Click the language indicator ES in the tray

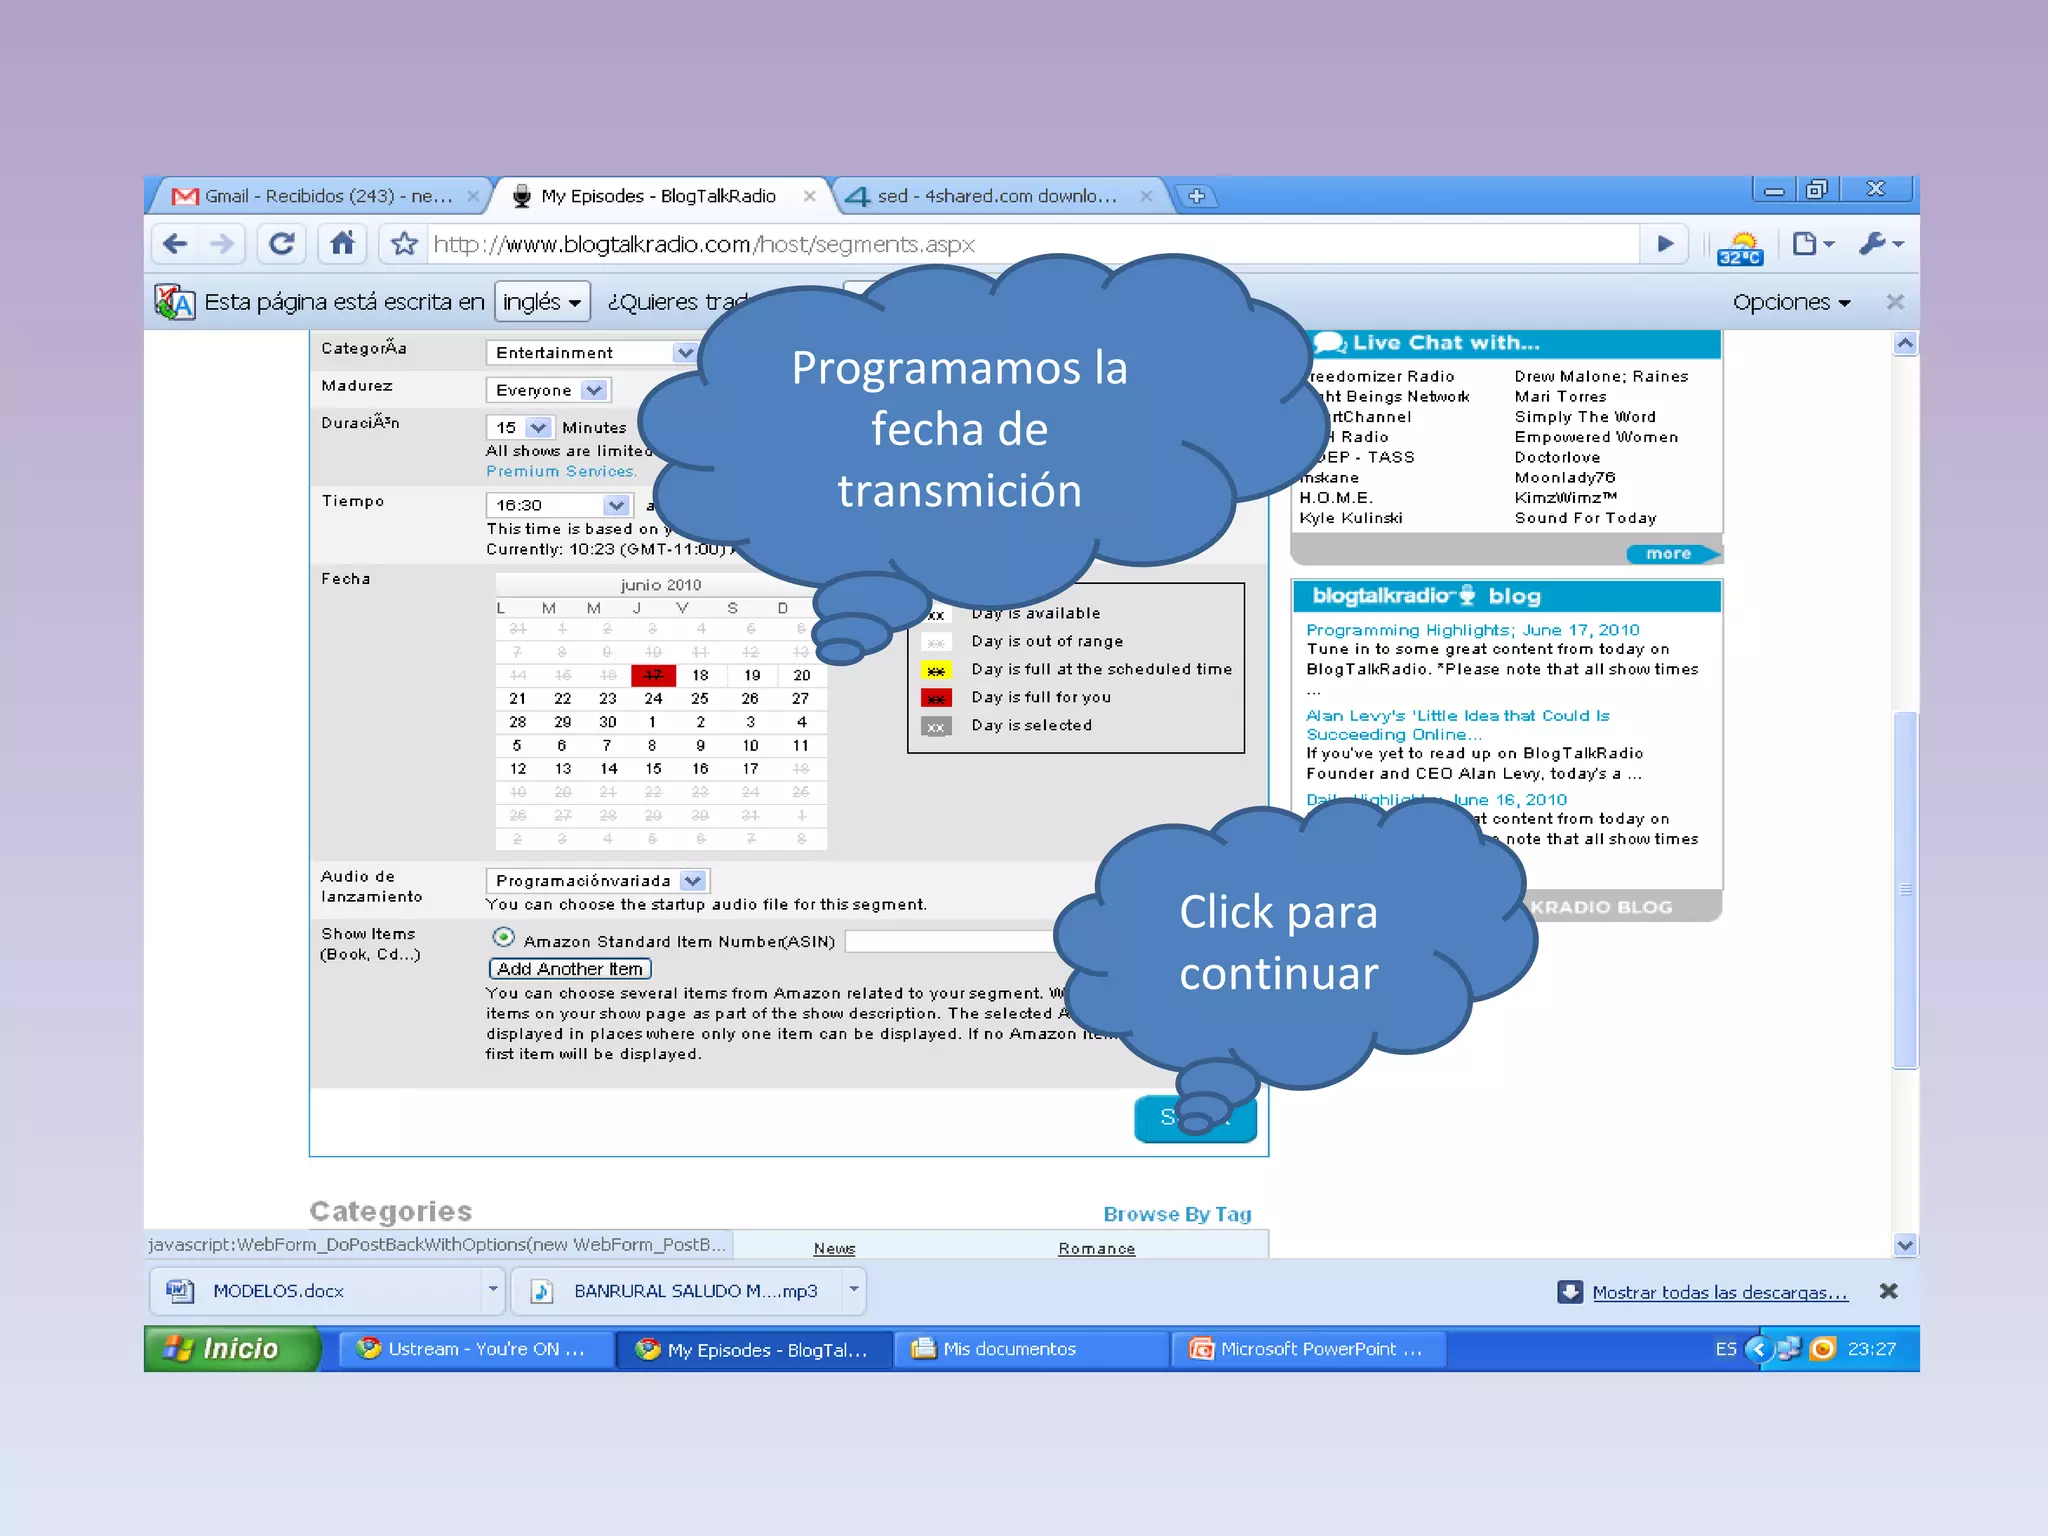pos(1726,1349)
